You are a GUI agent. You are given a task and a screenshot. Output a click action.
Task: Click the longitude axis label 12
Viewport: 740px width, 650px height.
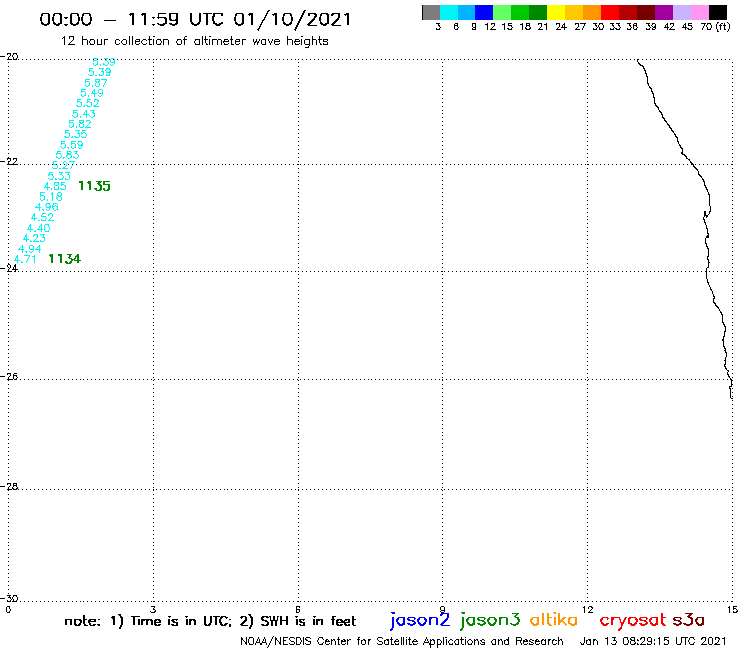[x=588, y=609]
